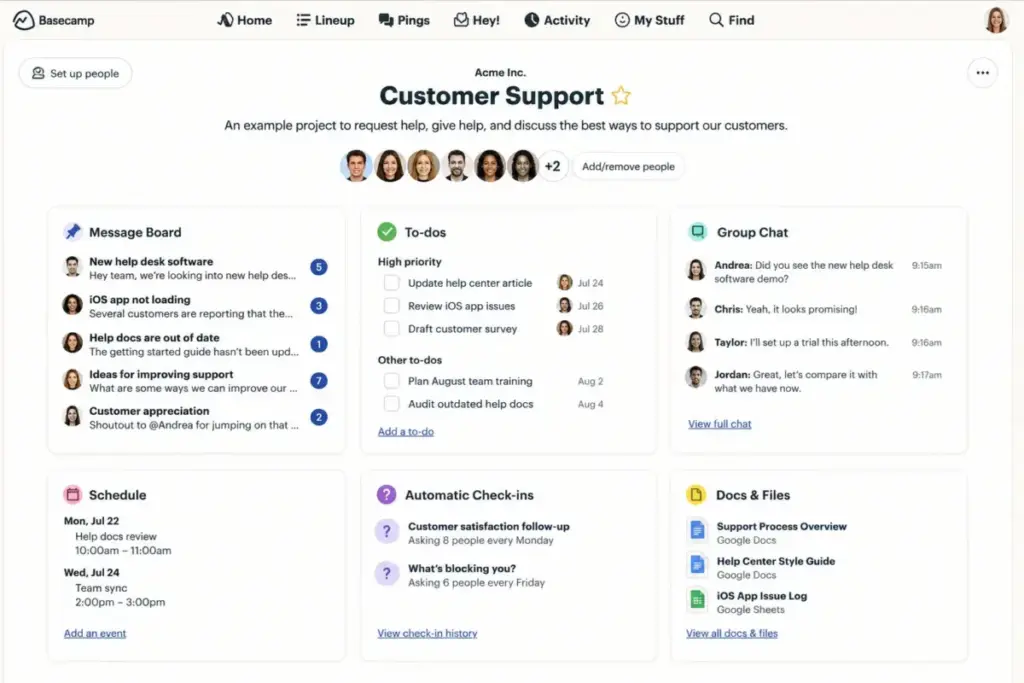1024x683 pixels.
Task: Click Support Process Overview doc icon
Action: [697, 530]
